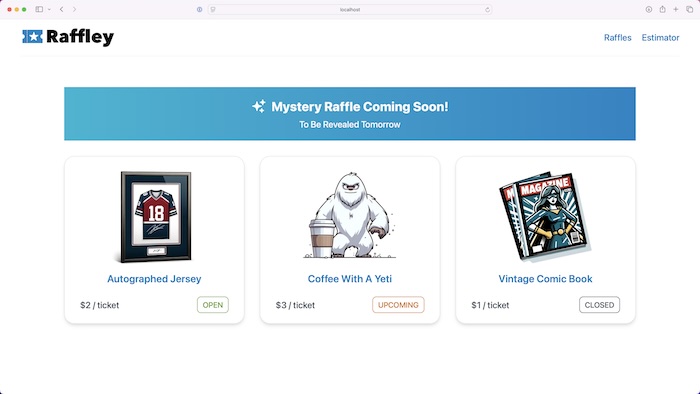Image resolution: width=700 pixels, height=394 pixels.
Task: Click the $2 / ticket price
Action: point(100,305)
